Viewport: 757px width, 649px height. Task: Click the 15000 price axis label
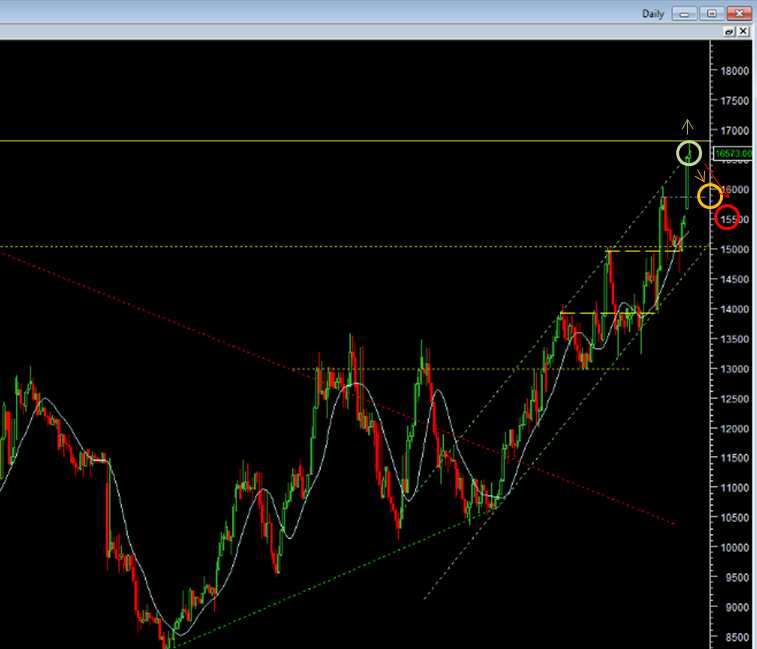point(734,250)
